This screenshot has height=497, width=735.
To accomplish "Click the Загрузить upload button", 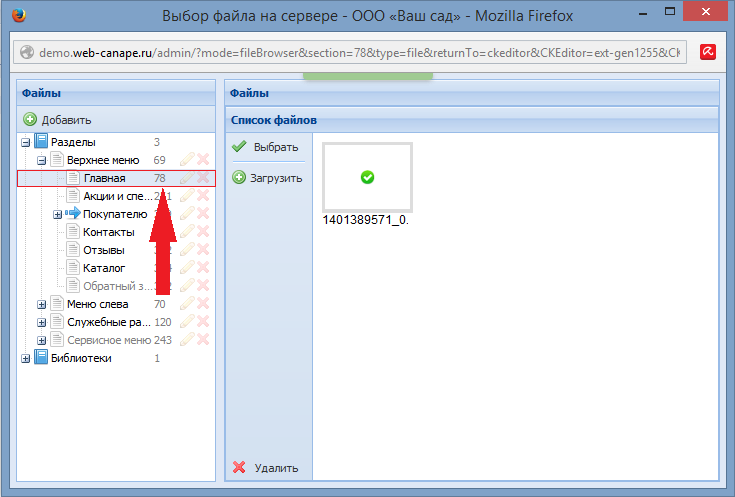I will tap(267, 178).
